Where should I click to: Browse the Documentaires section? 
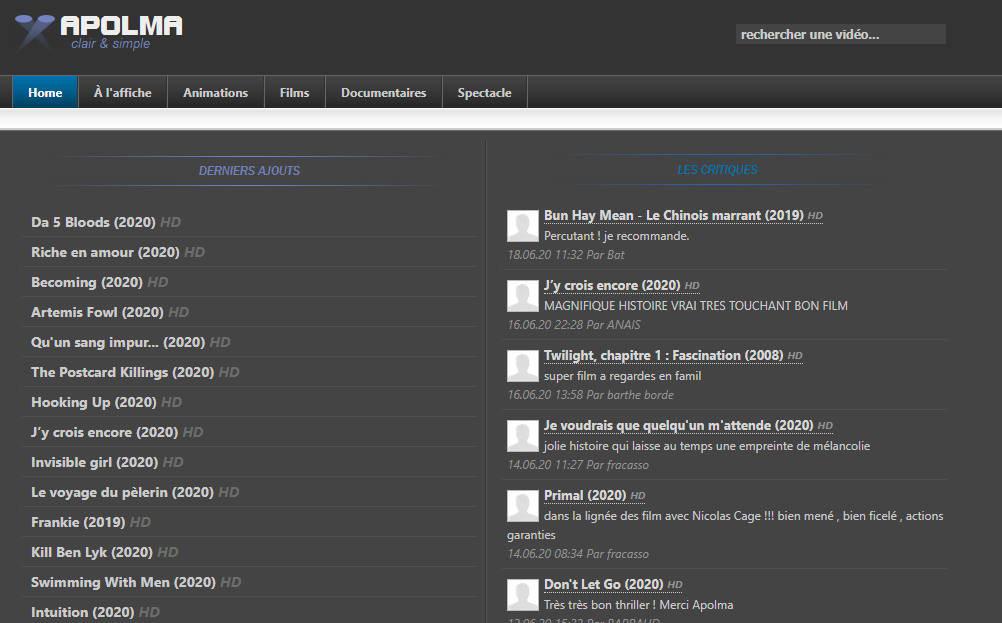point(383,93)
